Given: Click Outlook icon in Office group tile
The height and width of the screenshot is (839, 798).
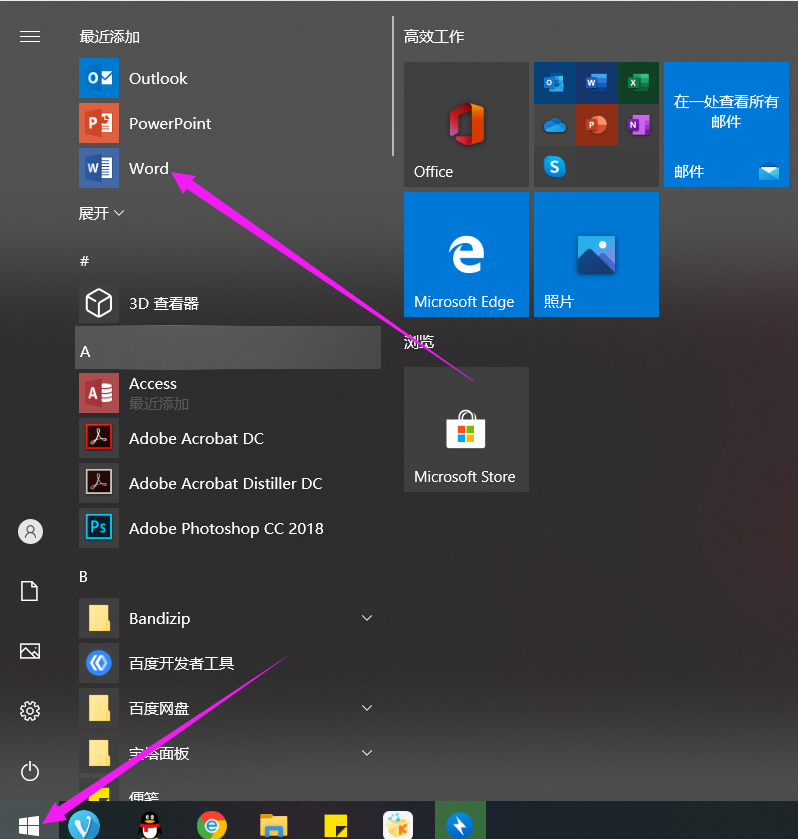Looking at the screenshot, I should pos(554,82).
